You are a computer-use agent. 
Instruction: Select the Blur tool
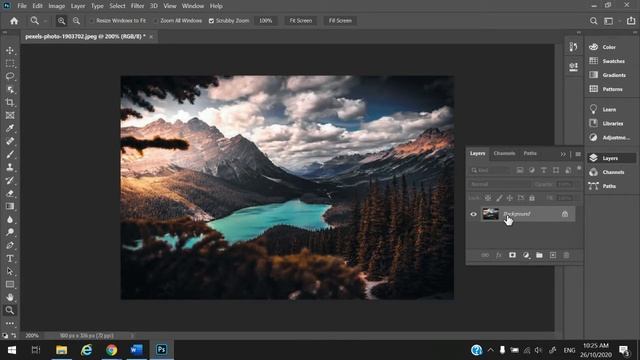(x=10, y=219)
